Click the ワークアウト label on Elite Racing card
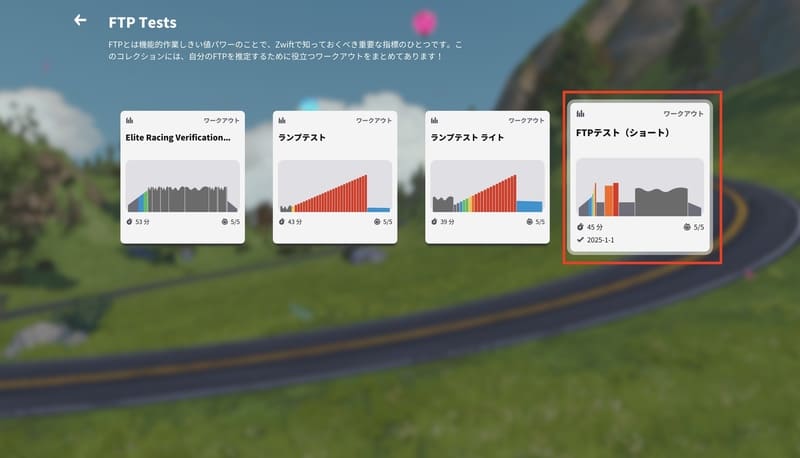This screenshot has height=458, width=800. point(221,120)
